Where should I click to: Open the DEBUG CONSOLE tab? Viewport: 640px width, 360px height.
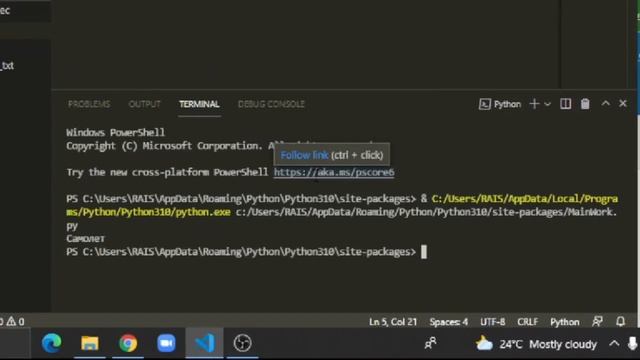tap(271, 104)
